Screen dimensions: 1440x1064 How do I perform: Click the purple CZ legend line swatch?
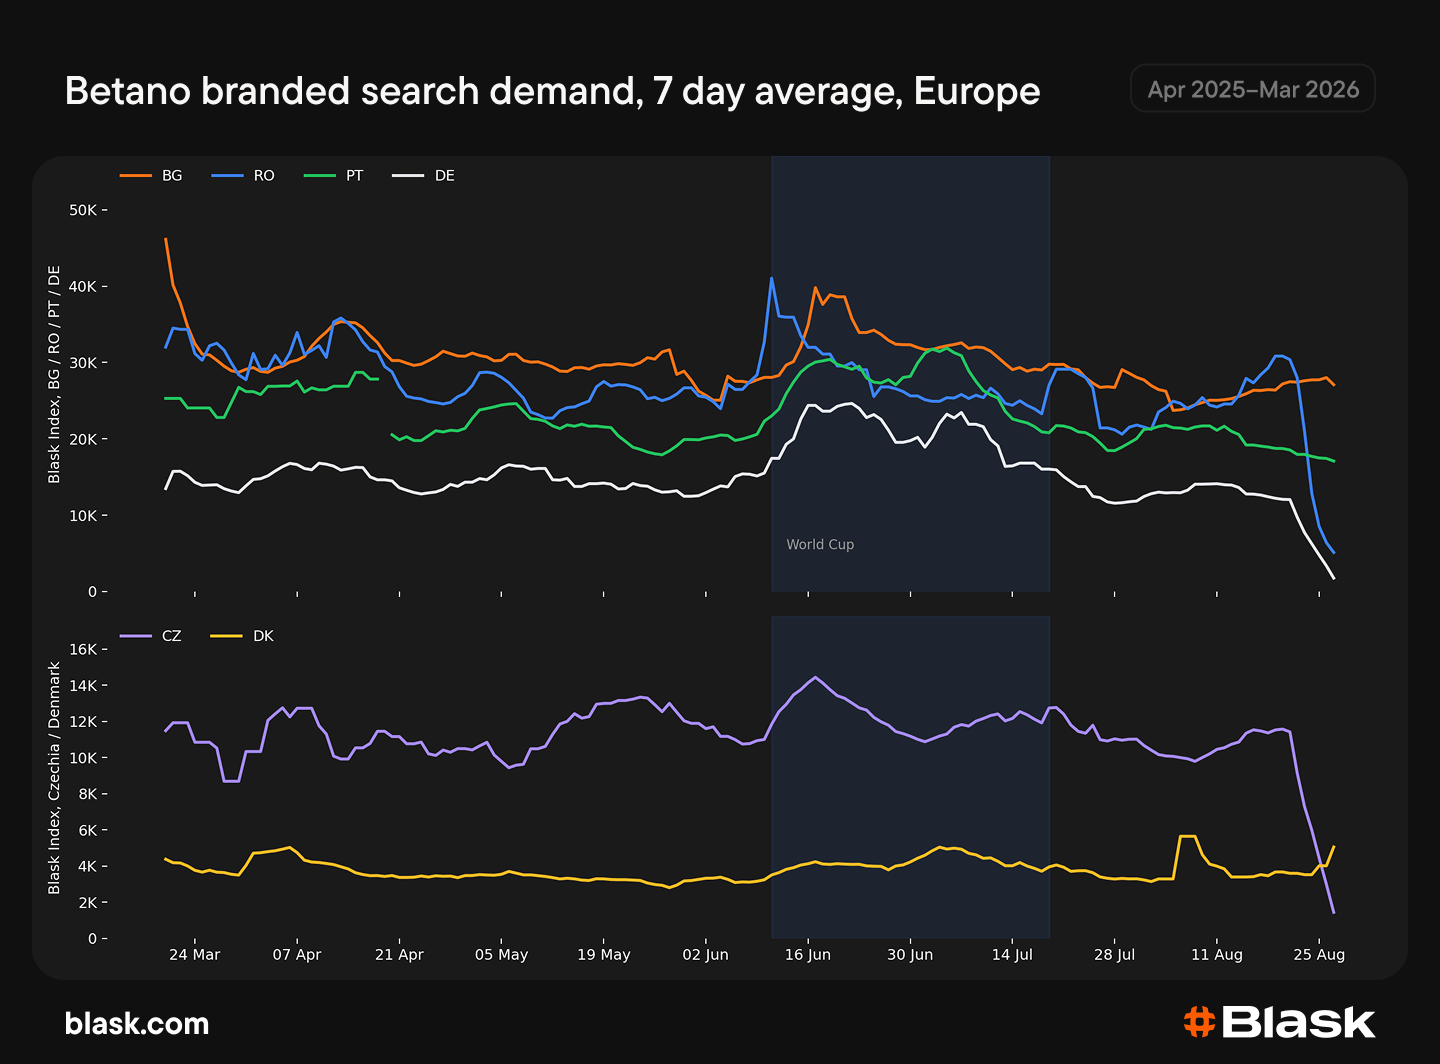pyautogui.click(x=136, y=636)
